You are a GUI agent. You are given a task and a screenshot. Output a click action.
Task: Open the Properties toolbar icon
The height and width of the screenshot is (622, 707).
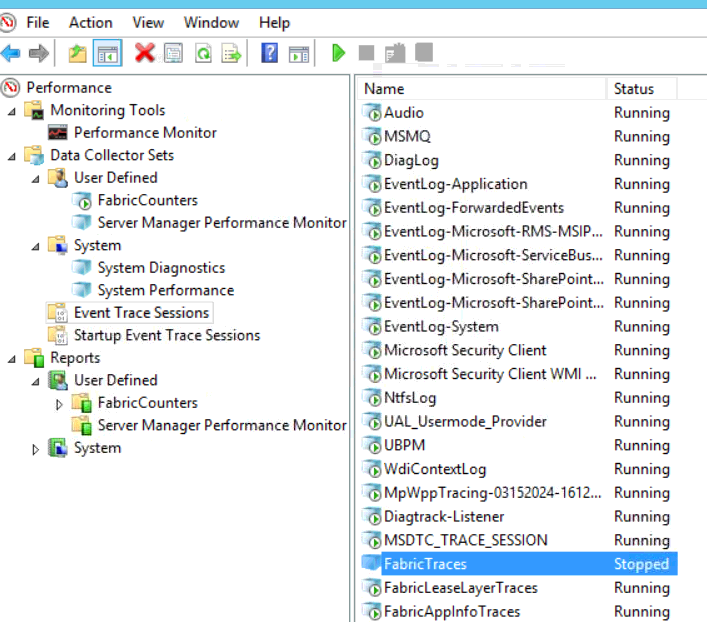pos(174,53)
